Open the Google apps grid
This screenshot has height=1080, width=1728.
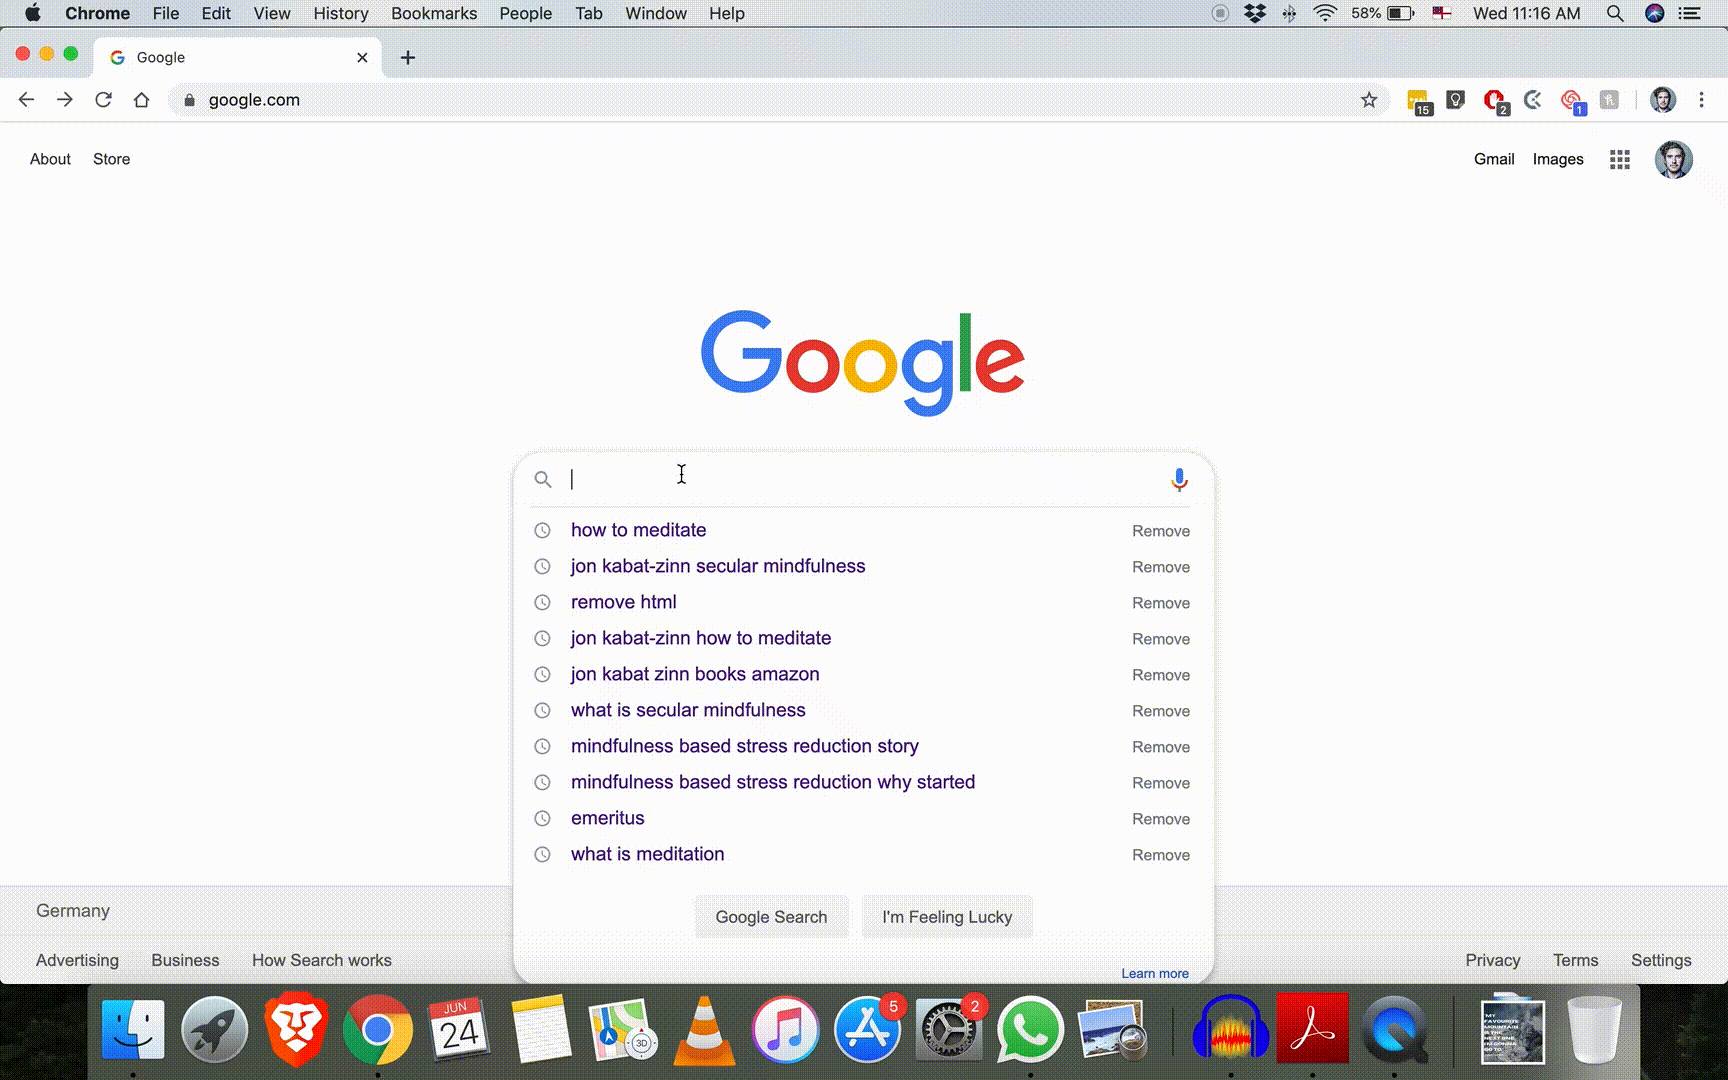click(1620, 159)
